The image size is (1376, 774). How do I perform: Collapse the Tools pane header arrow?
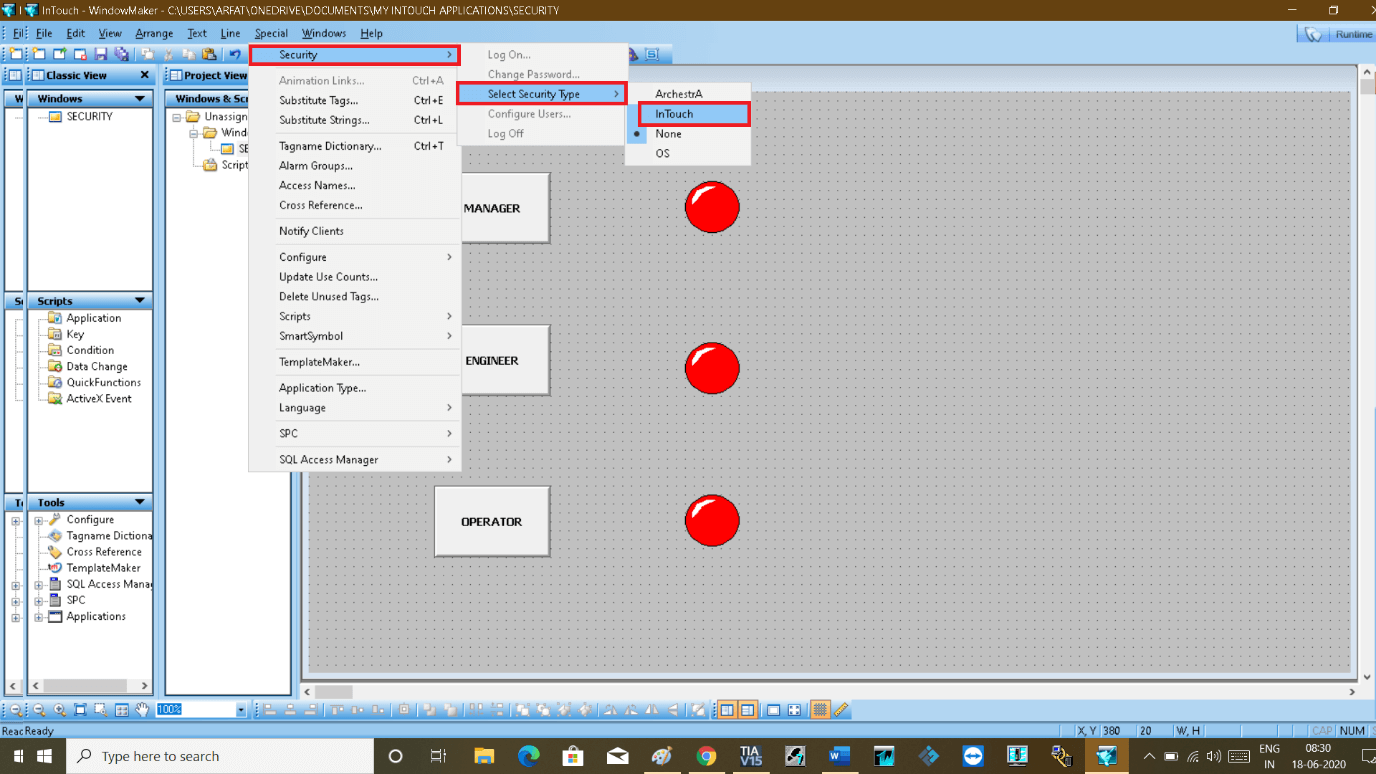click(x=140, y=502)
